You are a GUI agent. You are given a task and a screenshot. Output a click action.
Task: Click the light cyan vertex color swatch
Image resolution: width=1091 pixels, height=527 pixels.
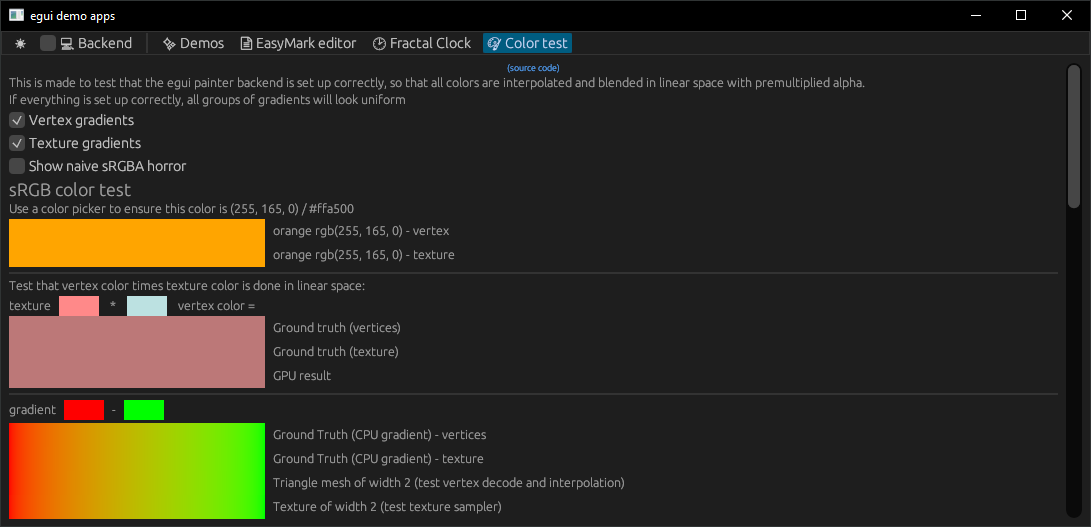pos(147,306)
